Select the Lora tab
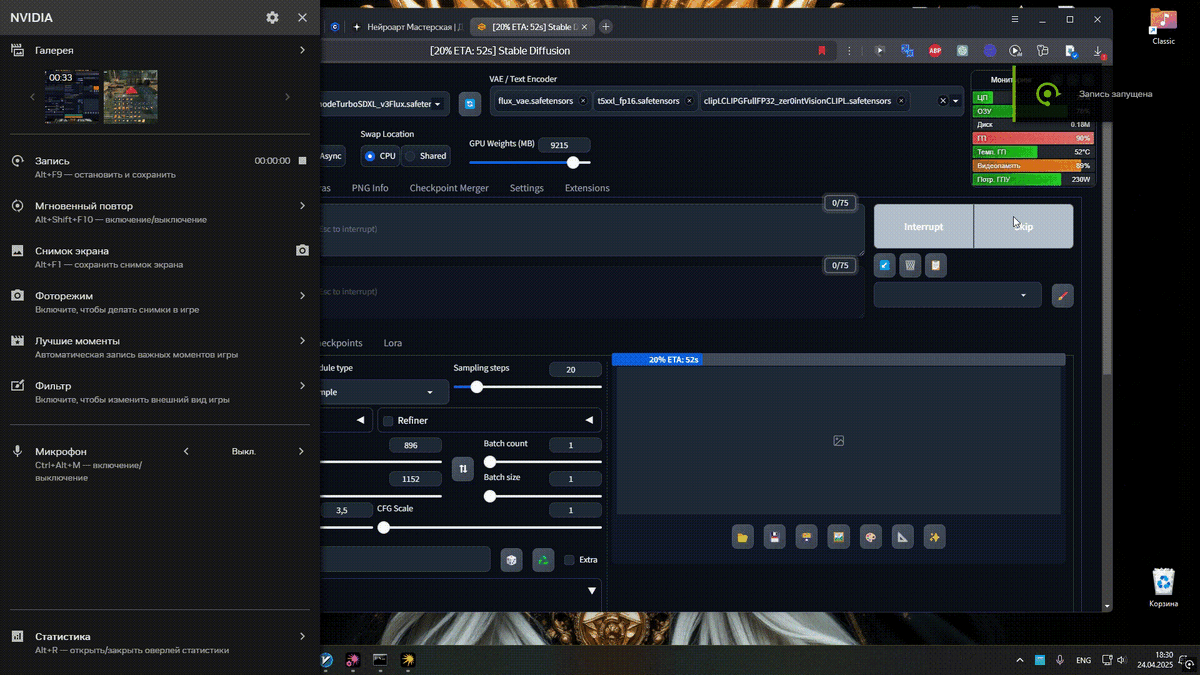Viewport: 1200px width, 675px height. (393, 343)
